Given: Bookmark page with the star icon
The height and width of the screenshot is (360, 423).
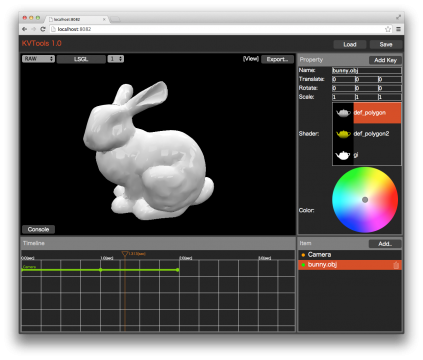Looking at the screenshot, I should (x=388, y=29).
